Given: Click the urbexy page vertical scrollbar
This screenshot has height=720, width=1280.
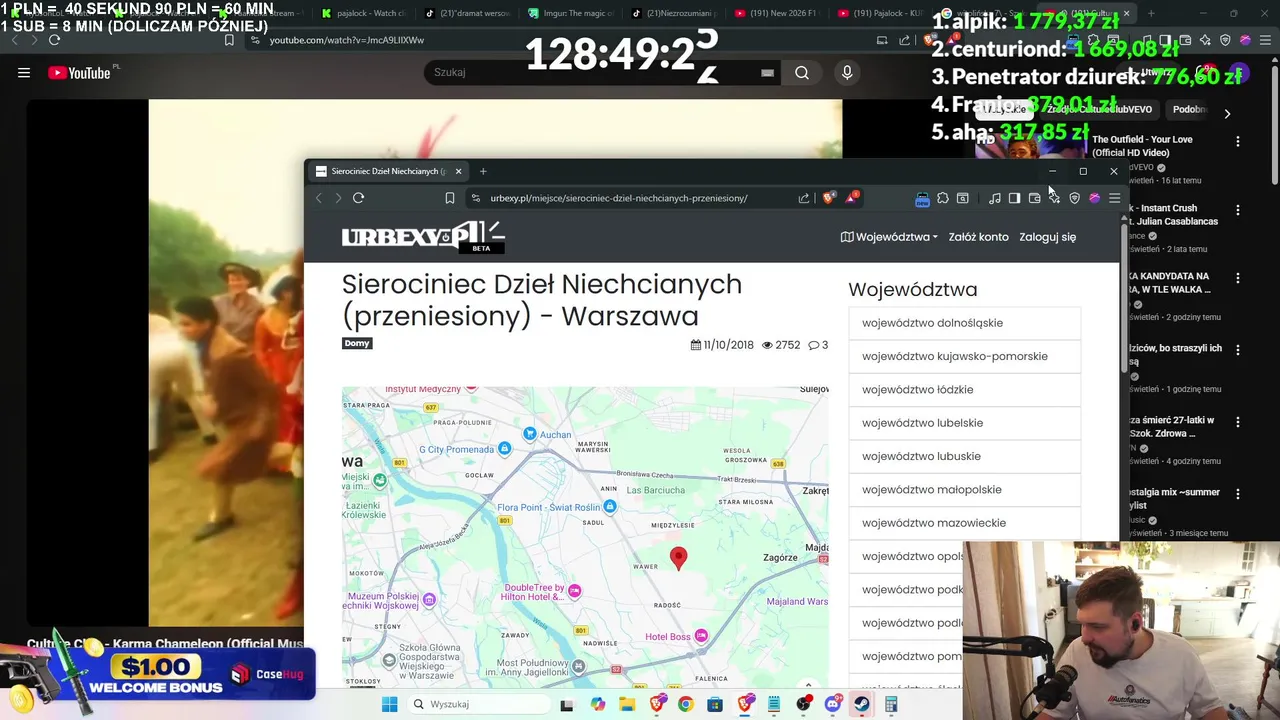Looking at the screenshot, I should click(x=1123, y=300).
